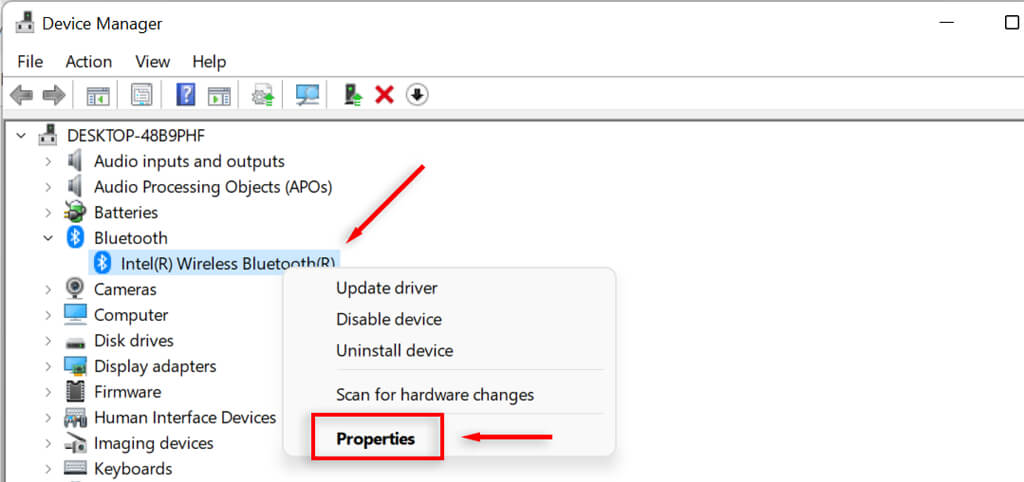The image size is (1024, 482).
Task: Collapse the Bluetooth category
Action: click(x=48, y=238)
